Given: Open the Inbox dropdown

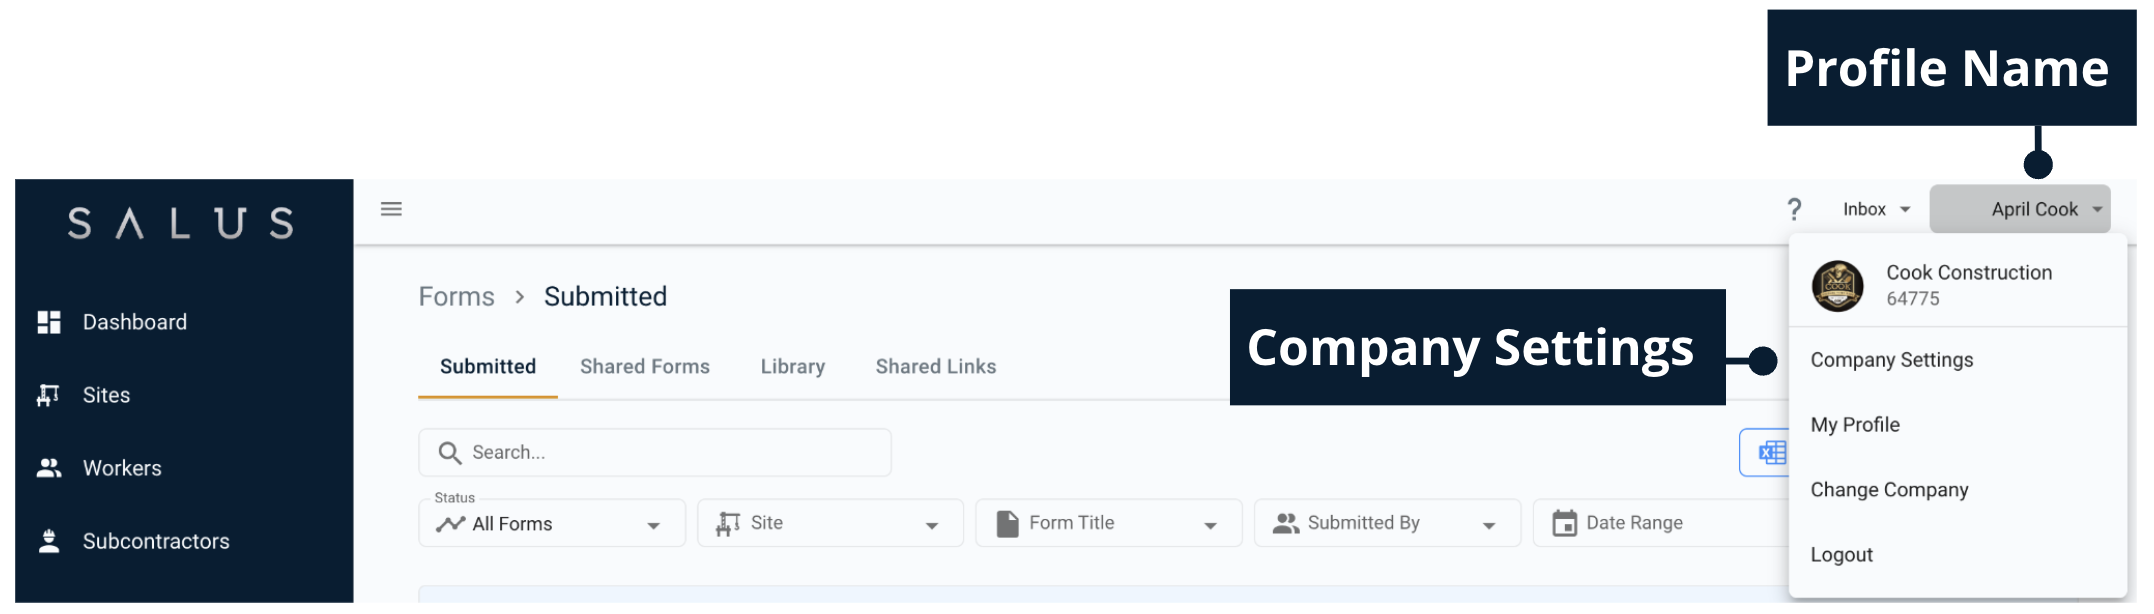Looking at the screenshot, I should (x=1876, y=209).
